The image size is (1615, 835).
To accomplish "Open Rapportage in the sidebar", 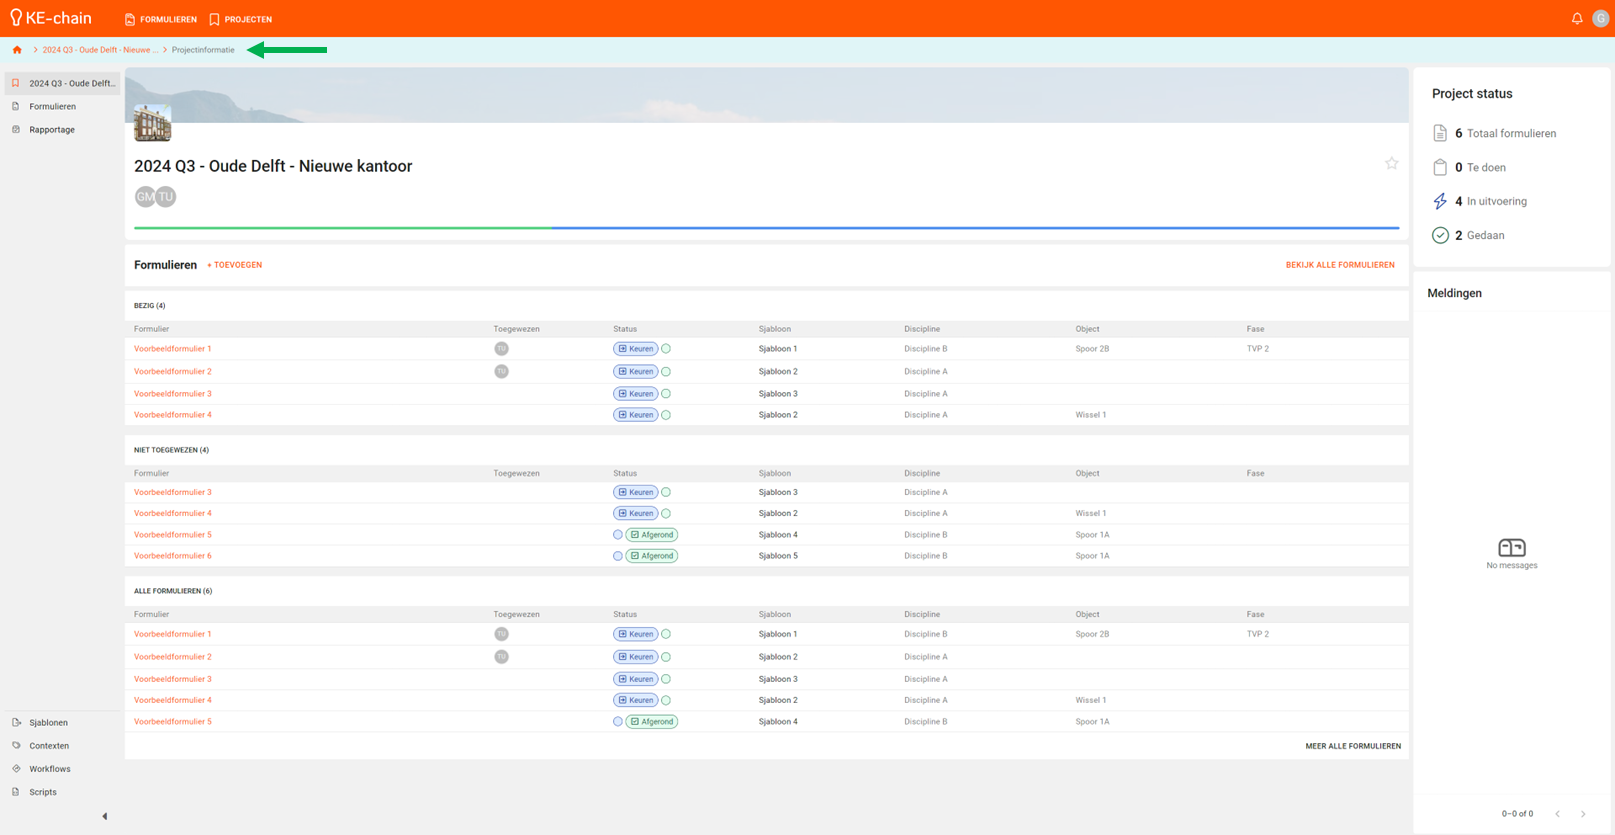I will coord(51,130).
